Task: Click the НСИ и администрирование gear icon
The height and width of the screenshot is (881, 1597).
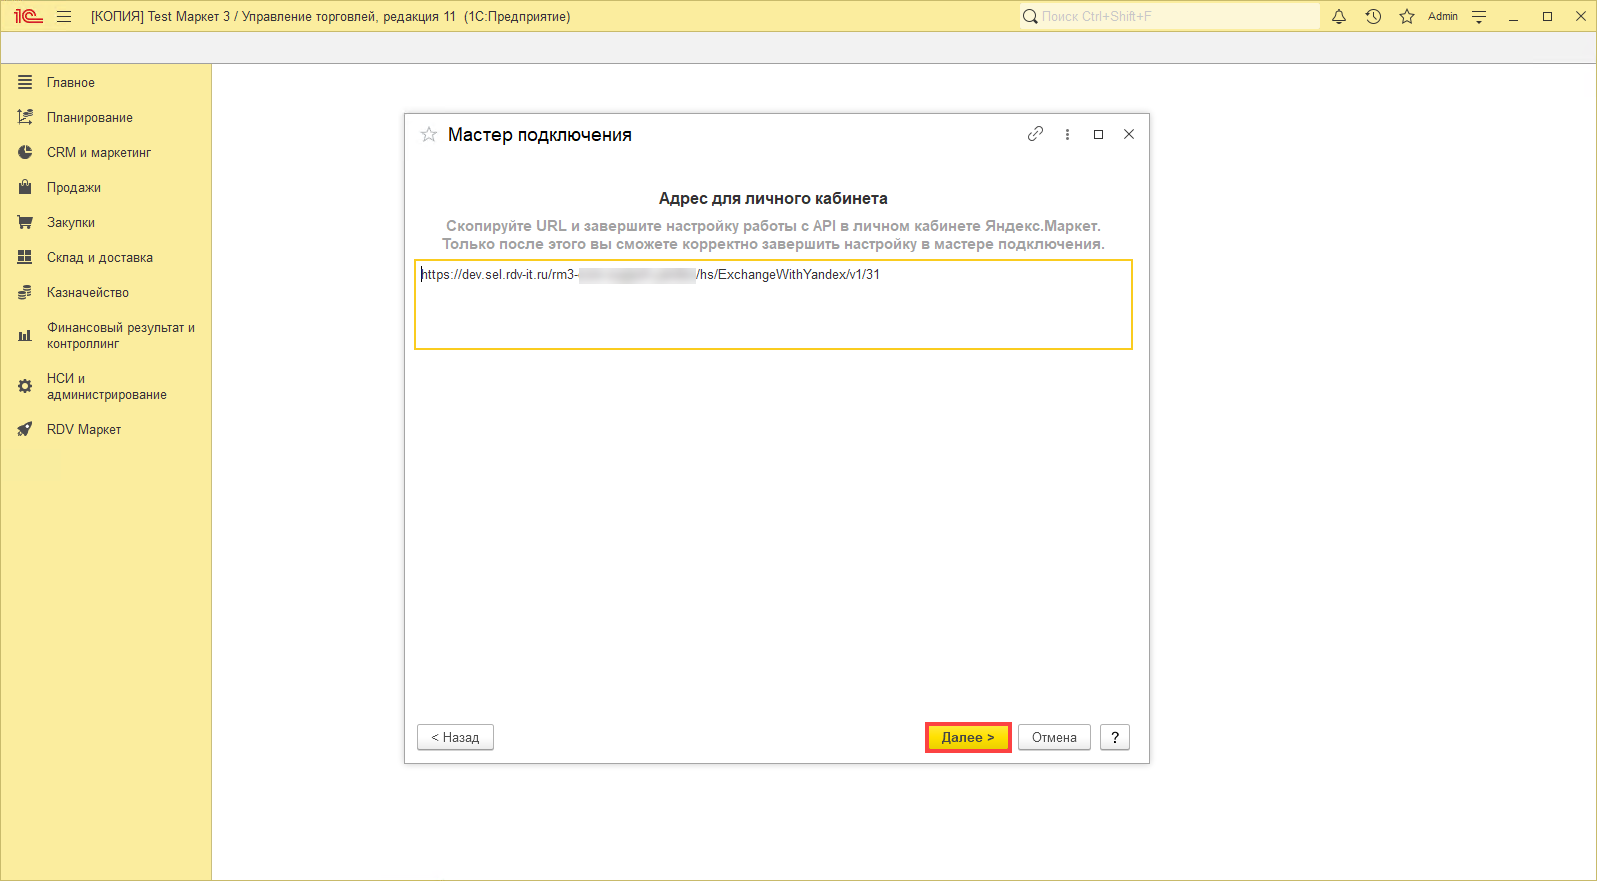Action: point(25,386)
